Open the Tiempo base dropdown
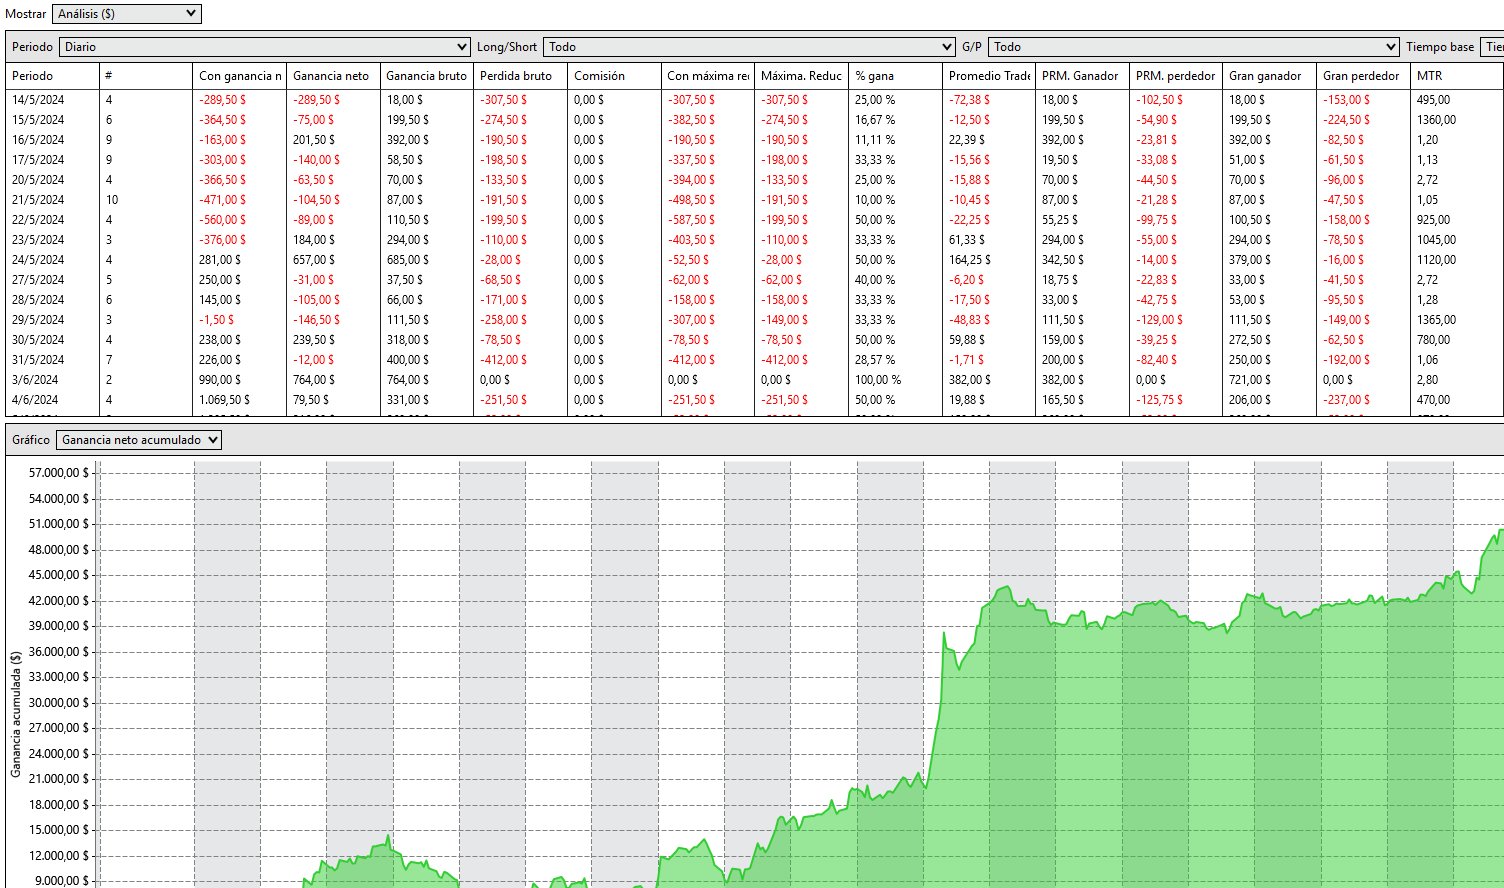1504x888 pixels. click(x=1492, y=47)
